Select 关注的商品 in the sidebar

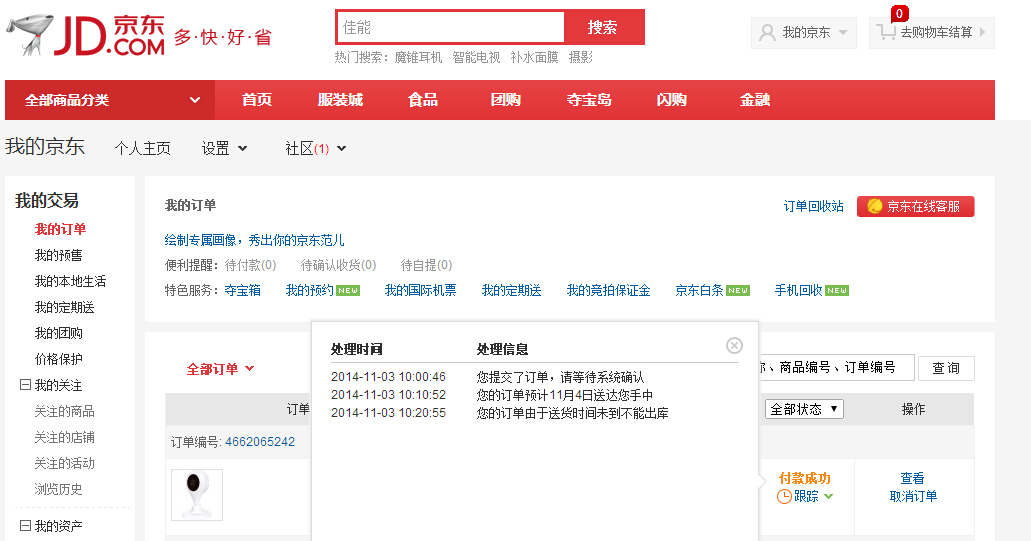click(64, 411)
